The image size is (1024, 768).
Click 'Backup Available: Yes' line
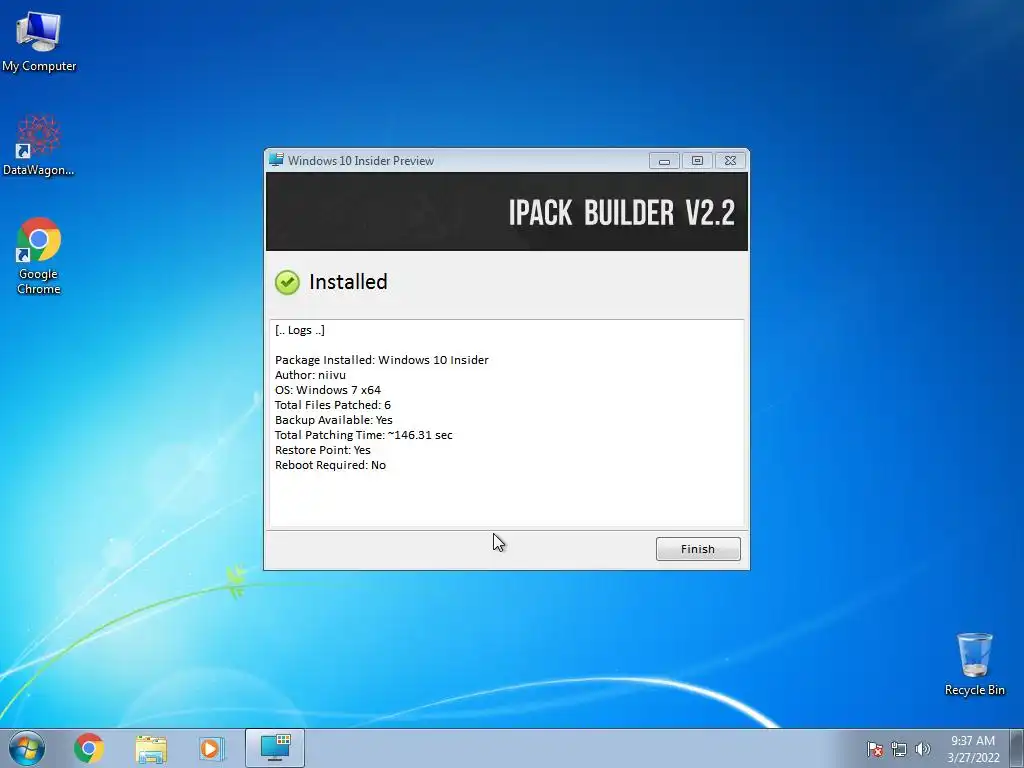pos(334,420)
